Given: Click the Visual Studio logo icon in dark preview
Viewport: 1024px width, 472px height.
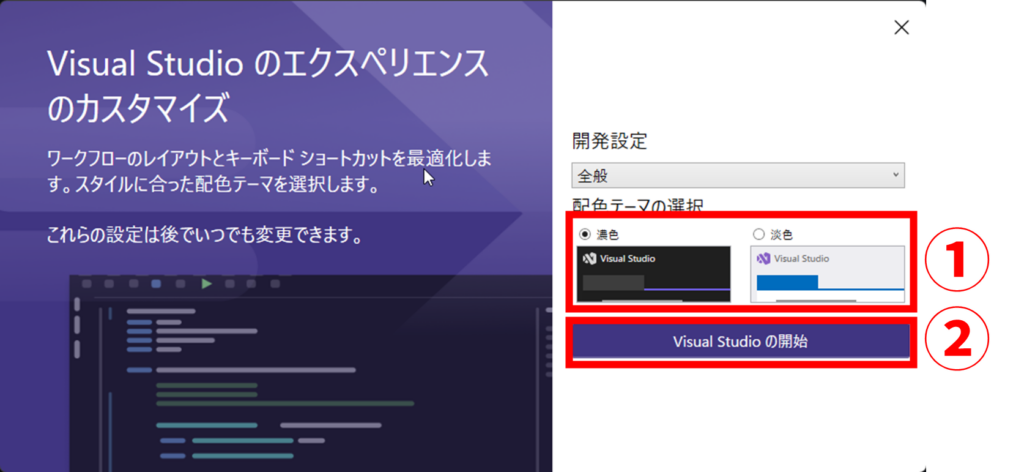Looking at the screenshot, I should [x=590, y=259].
